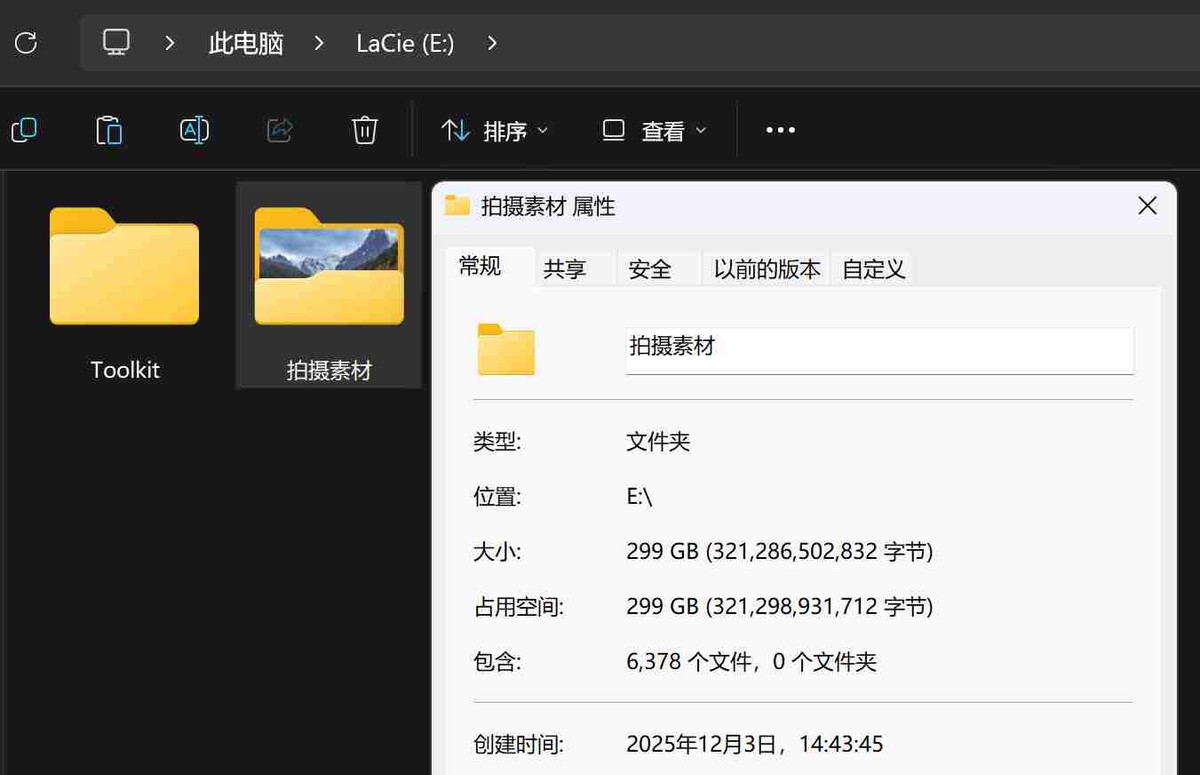Open the See more ellipsis menu

780,130
